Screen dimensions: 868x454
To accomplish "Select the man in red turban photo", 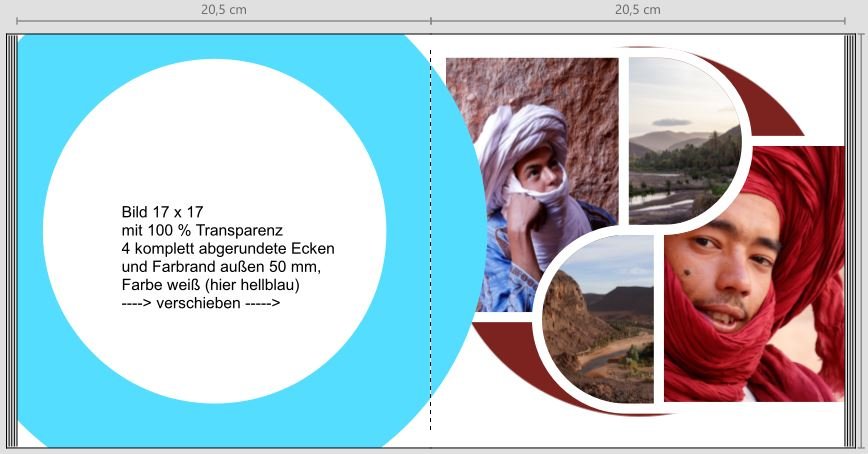I will click(x=754, y=274).
